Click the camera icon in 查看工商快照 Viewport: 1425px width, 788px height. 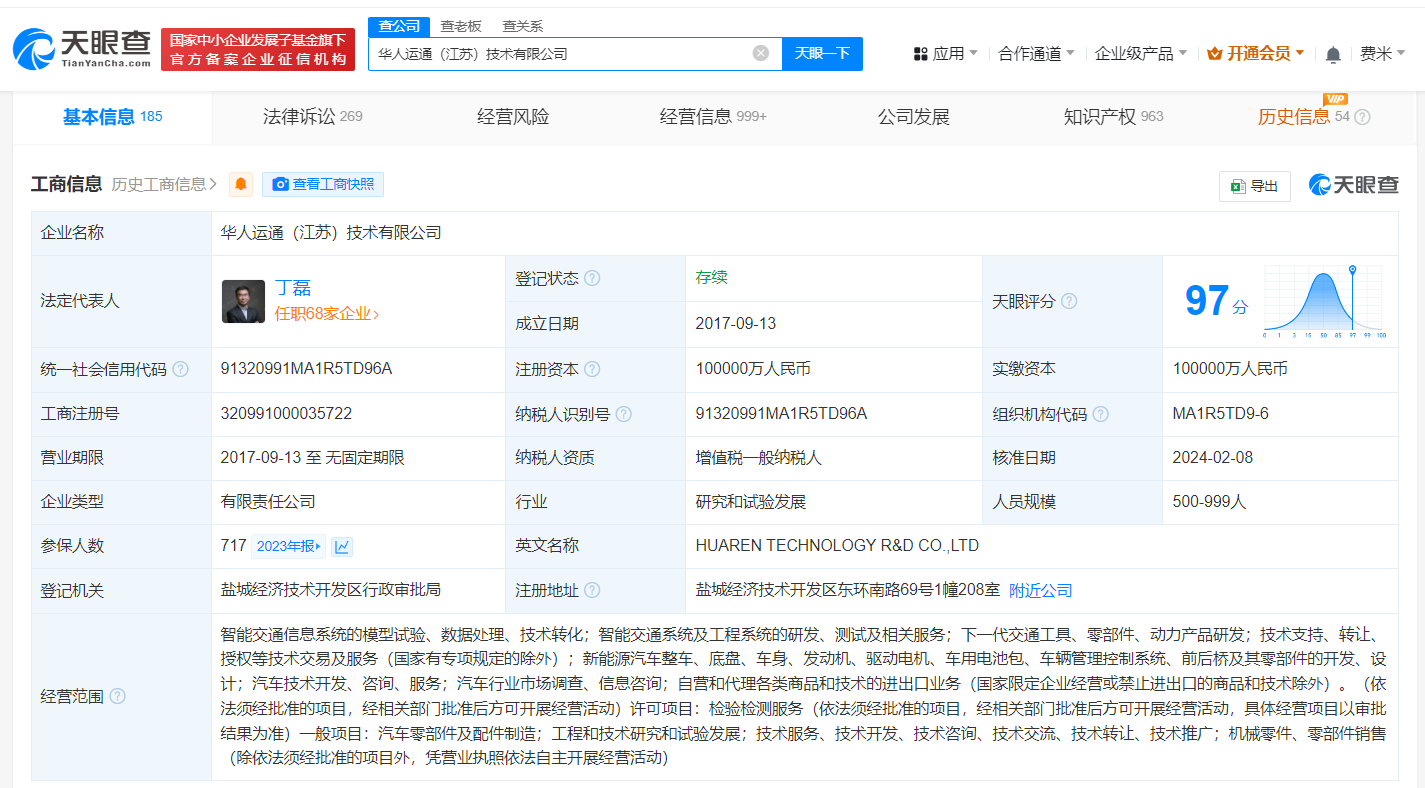point(280,184)
